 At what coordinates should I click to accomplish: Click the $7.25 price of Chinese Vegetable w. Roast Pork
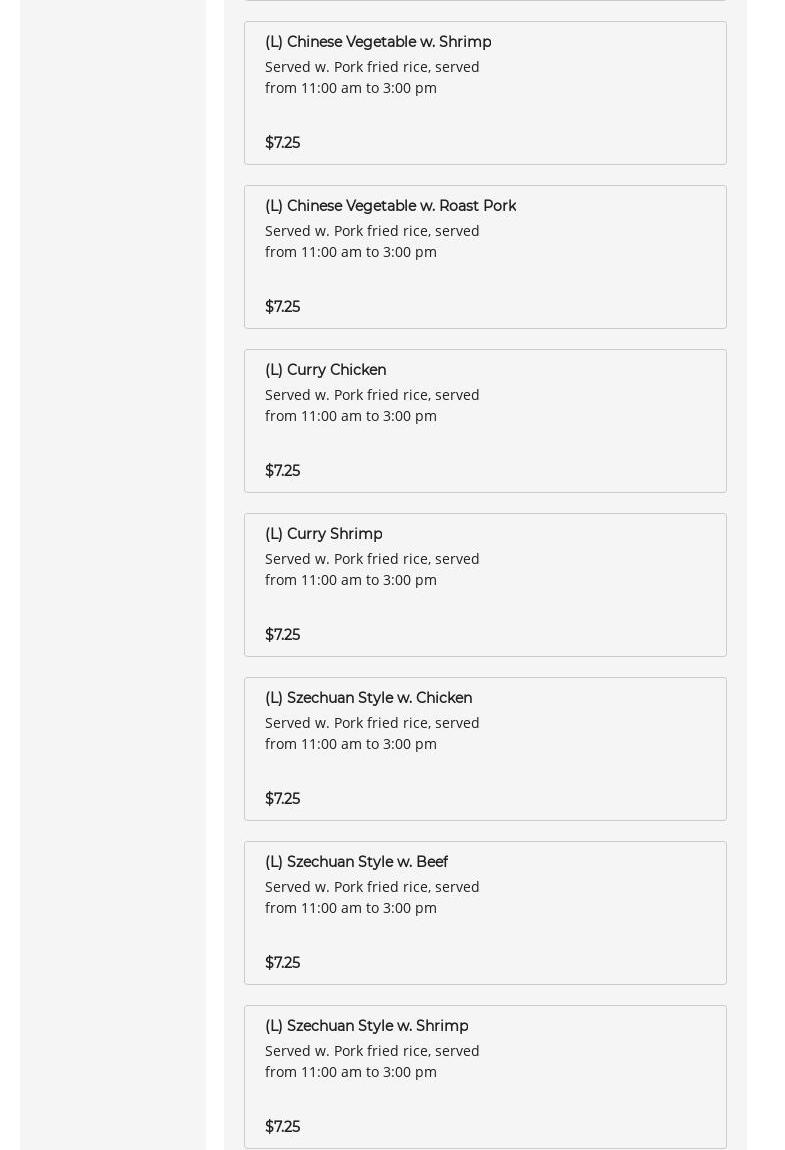(x=282, y=307)
